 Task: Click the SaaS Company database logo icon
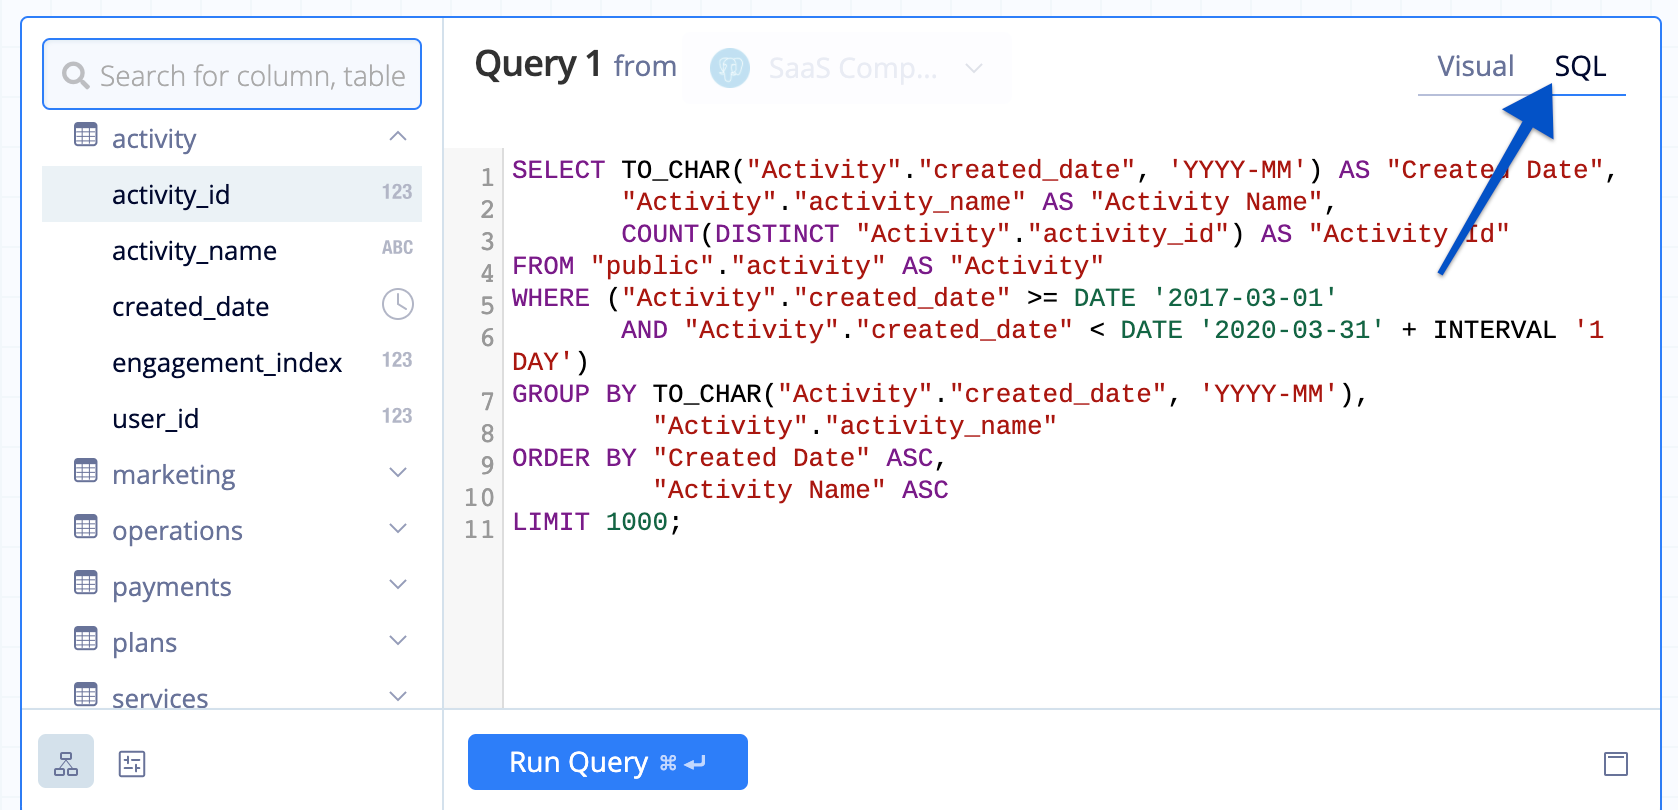tap(730, 68)
